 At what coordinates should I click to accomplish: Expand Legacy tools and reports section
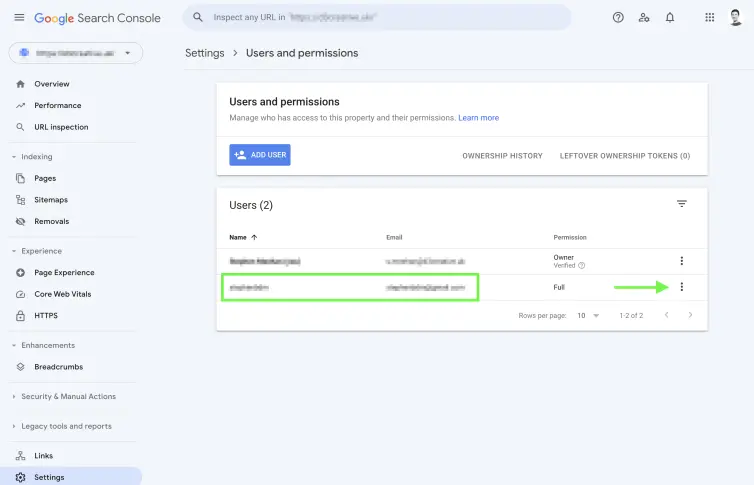[x=66, y=426]
